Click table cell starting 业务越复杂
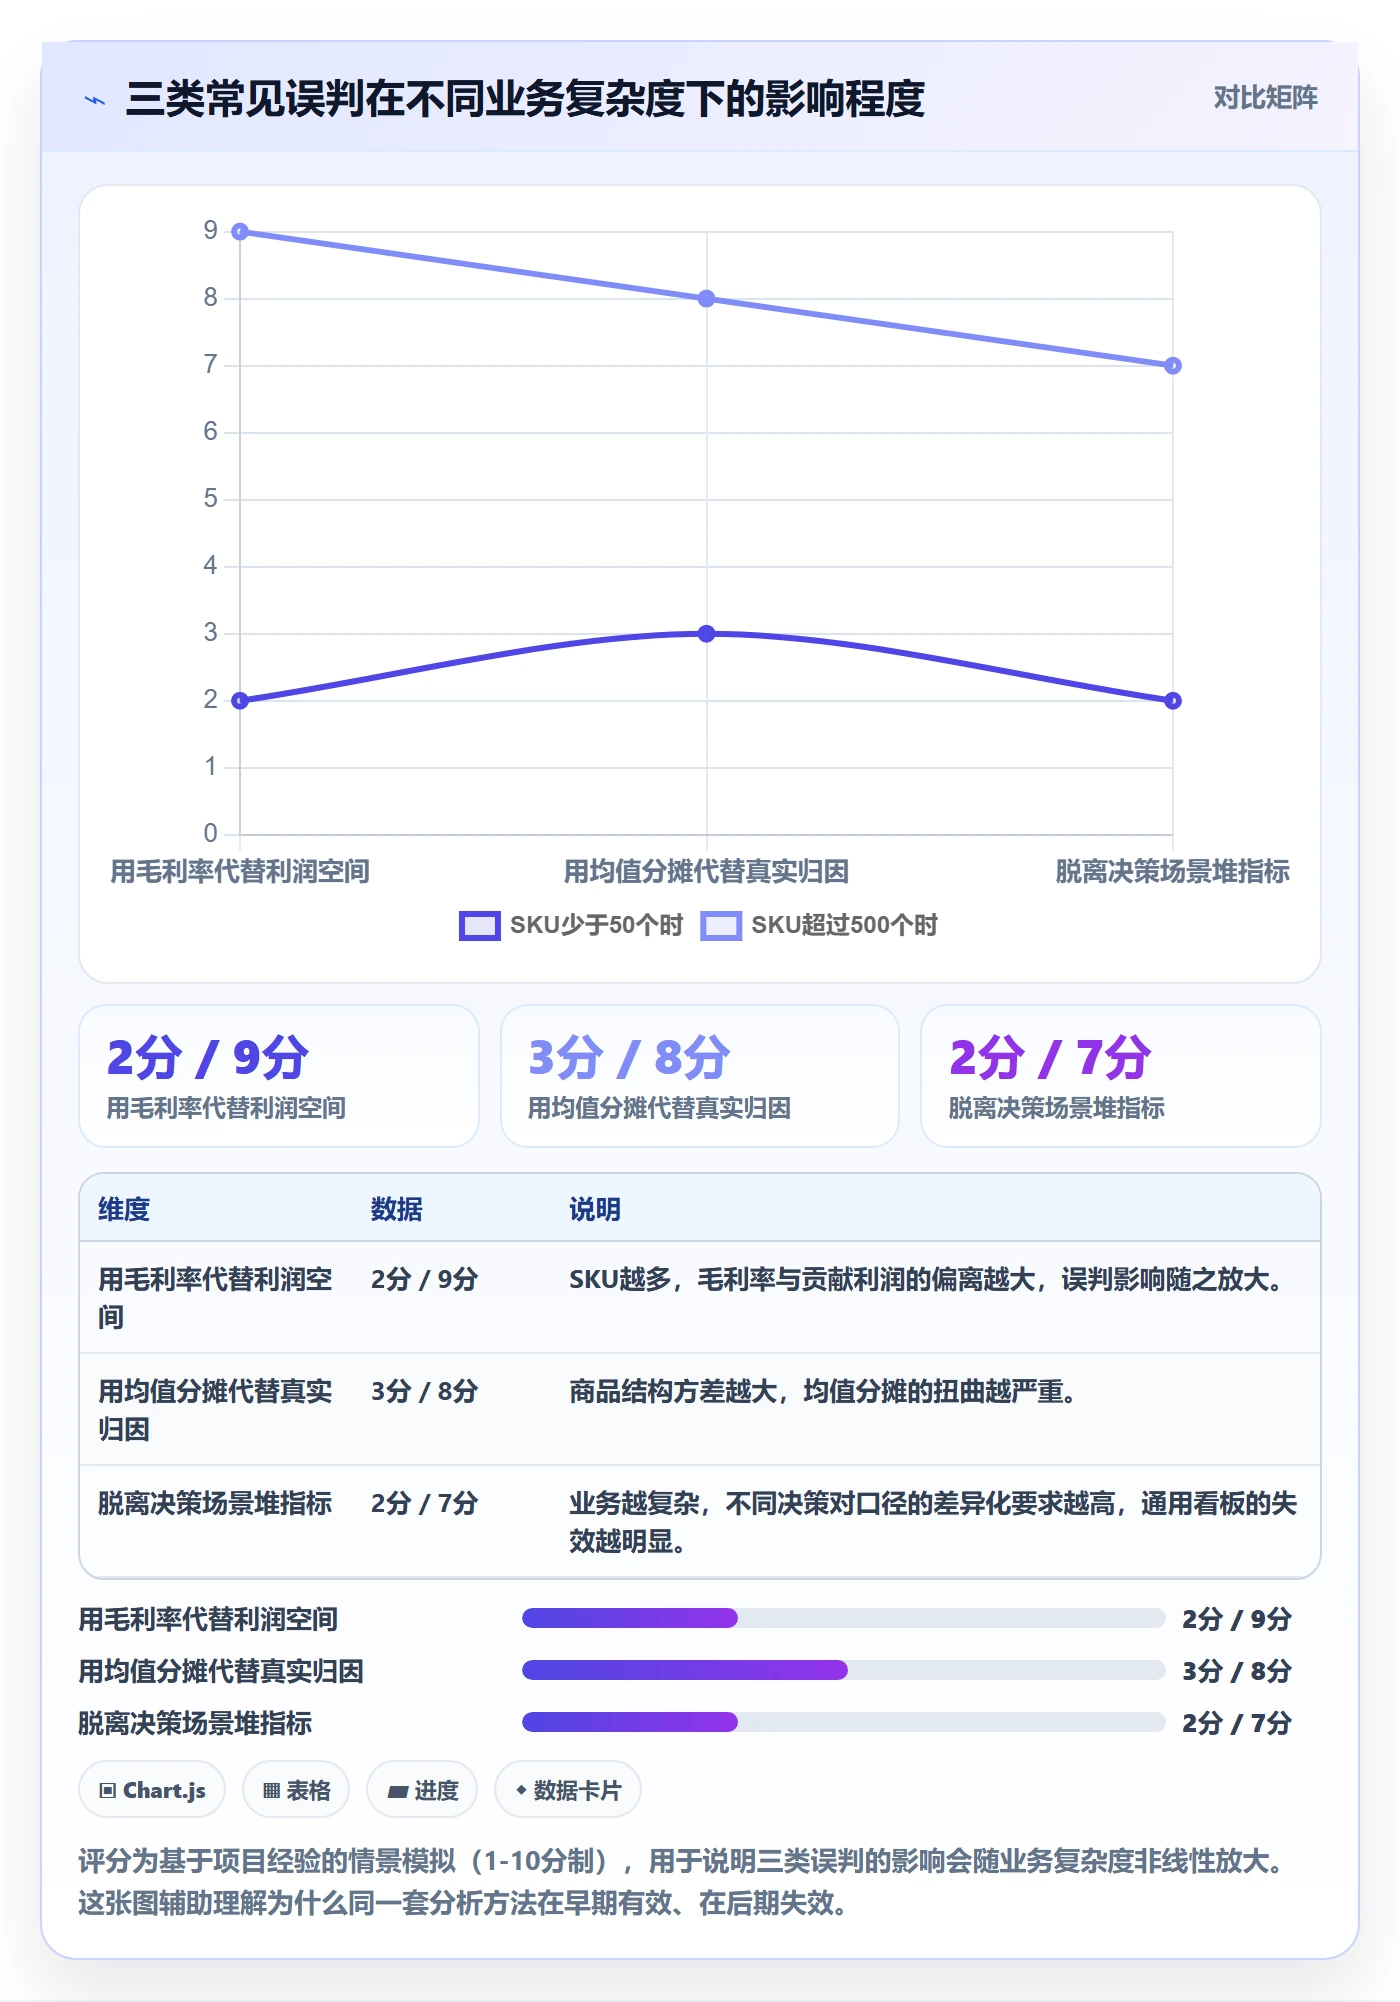The width and height of the screenshot is (1400, 2002). [933, 1522]
